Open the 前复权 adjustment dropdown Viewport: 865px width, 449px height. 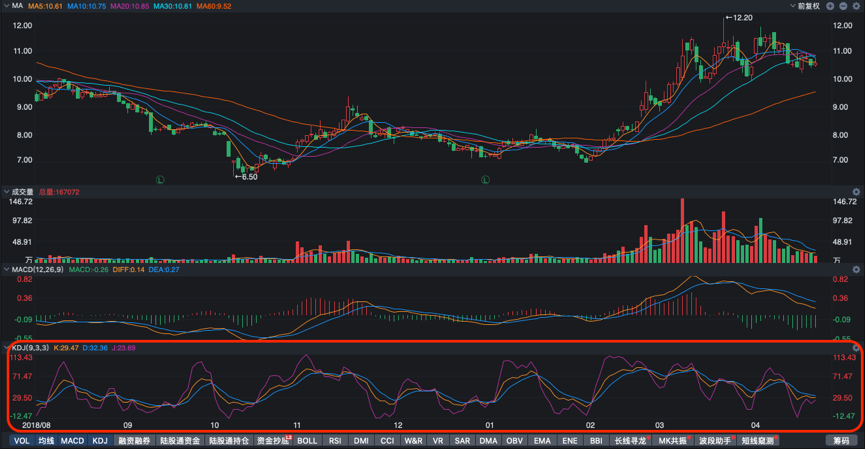pos(805,6)
